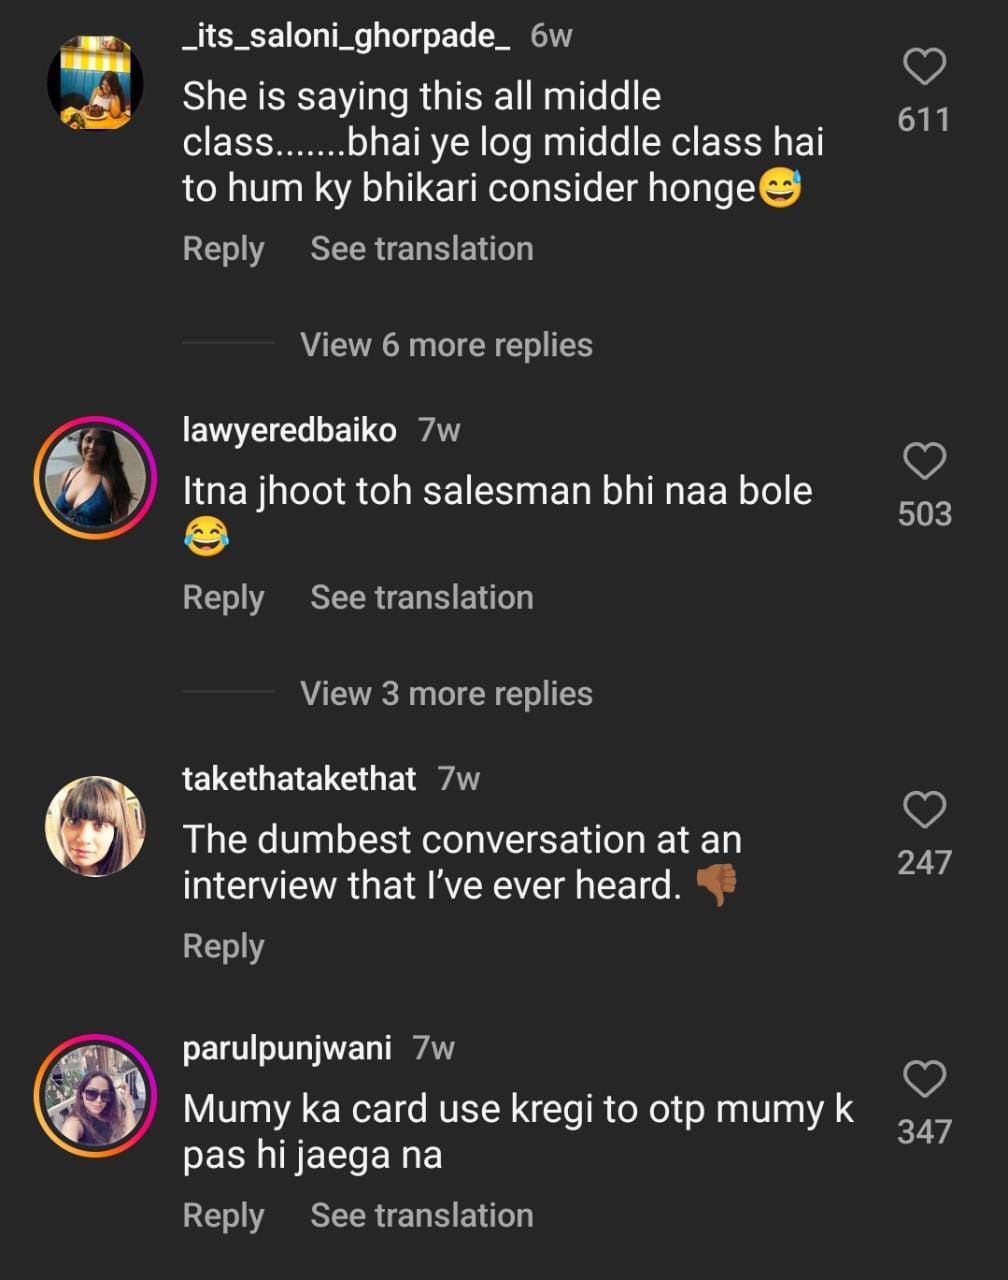Reply to _its_saloni_ghorpade_'s middle class comment
Viewport: 1008px width, 1280px height.
223,249
